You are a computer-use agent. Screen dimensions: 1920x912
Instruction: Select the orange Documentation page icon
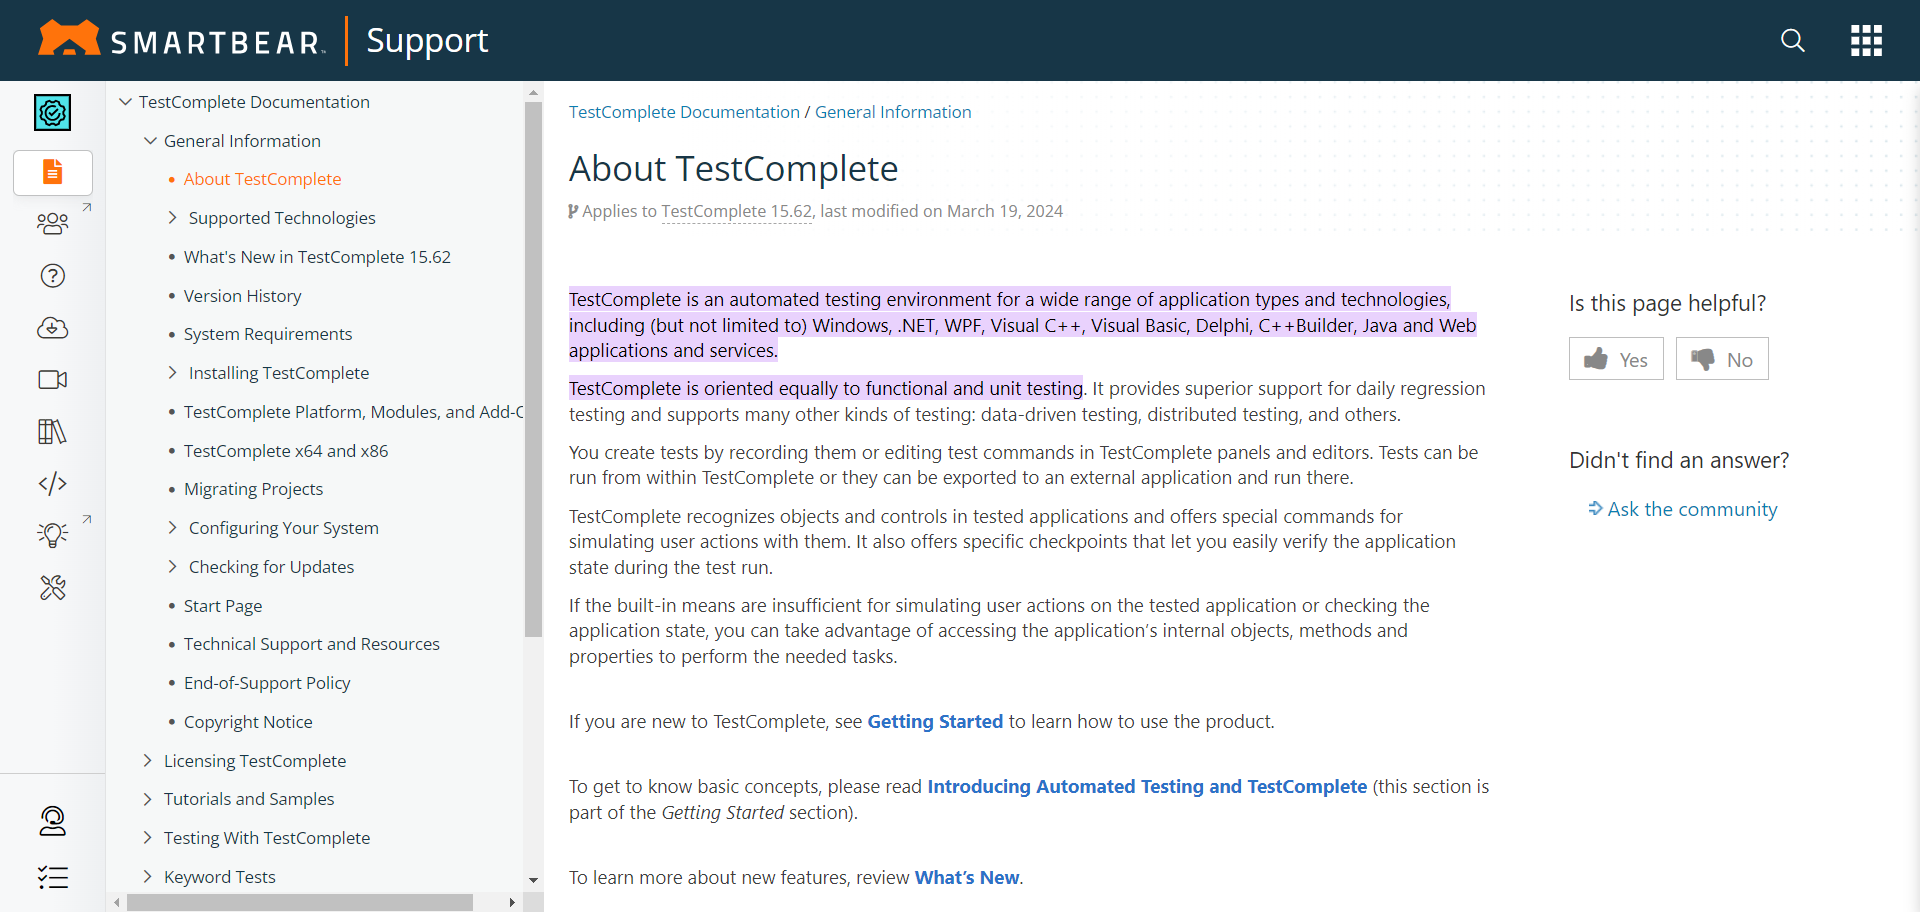click(x=53, y=172)
